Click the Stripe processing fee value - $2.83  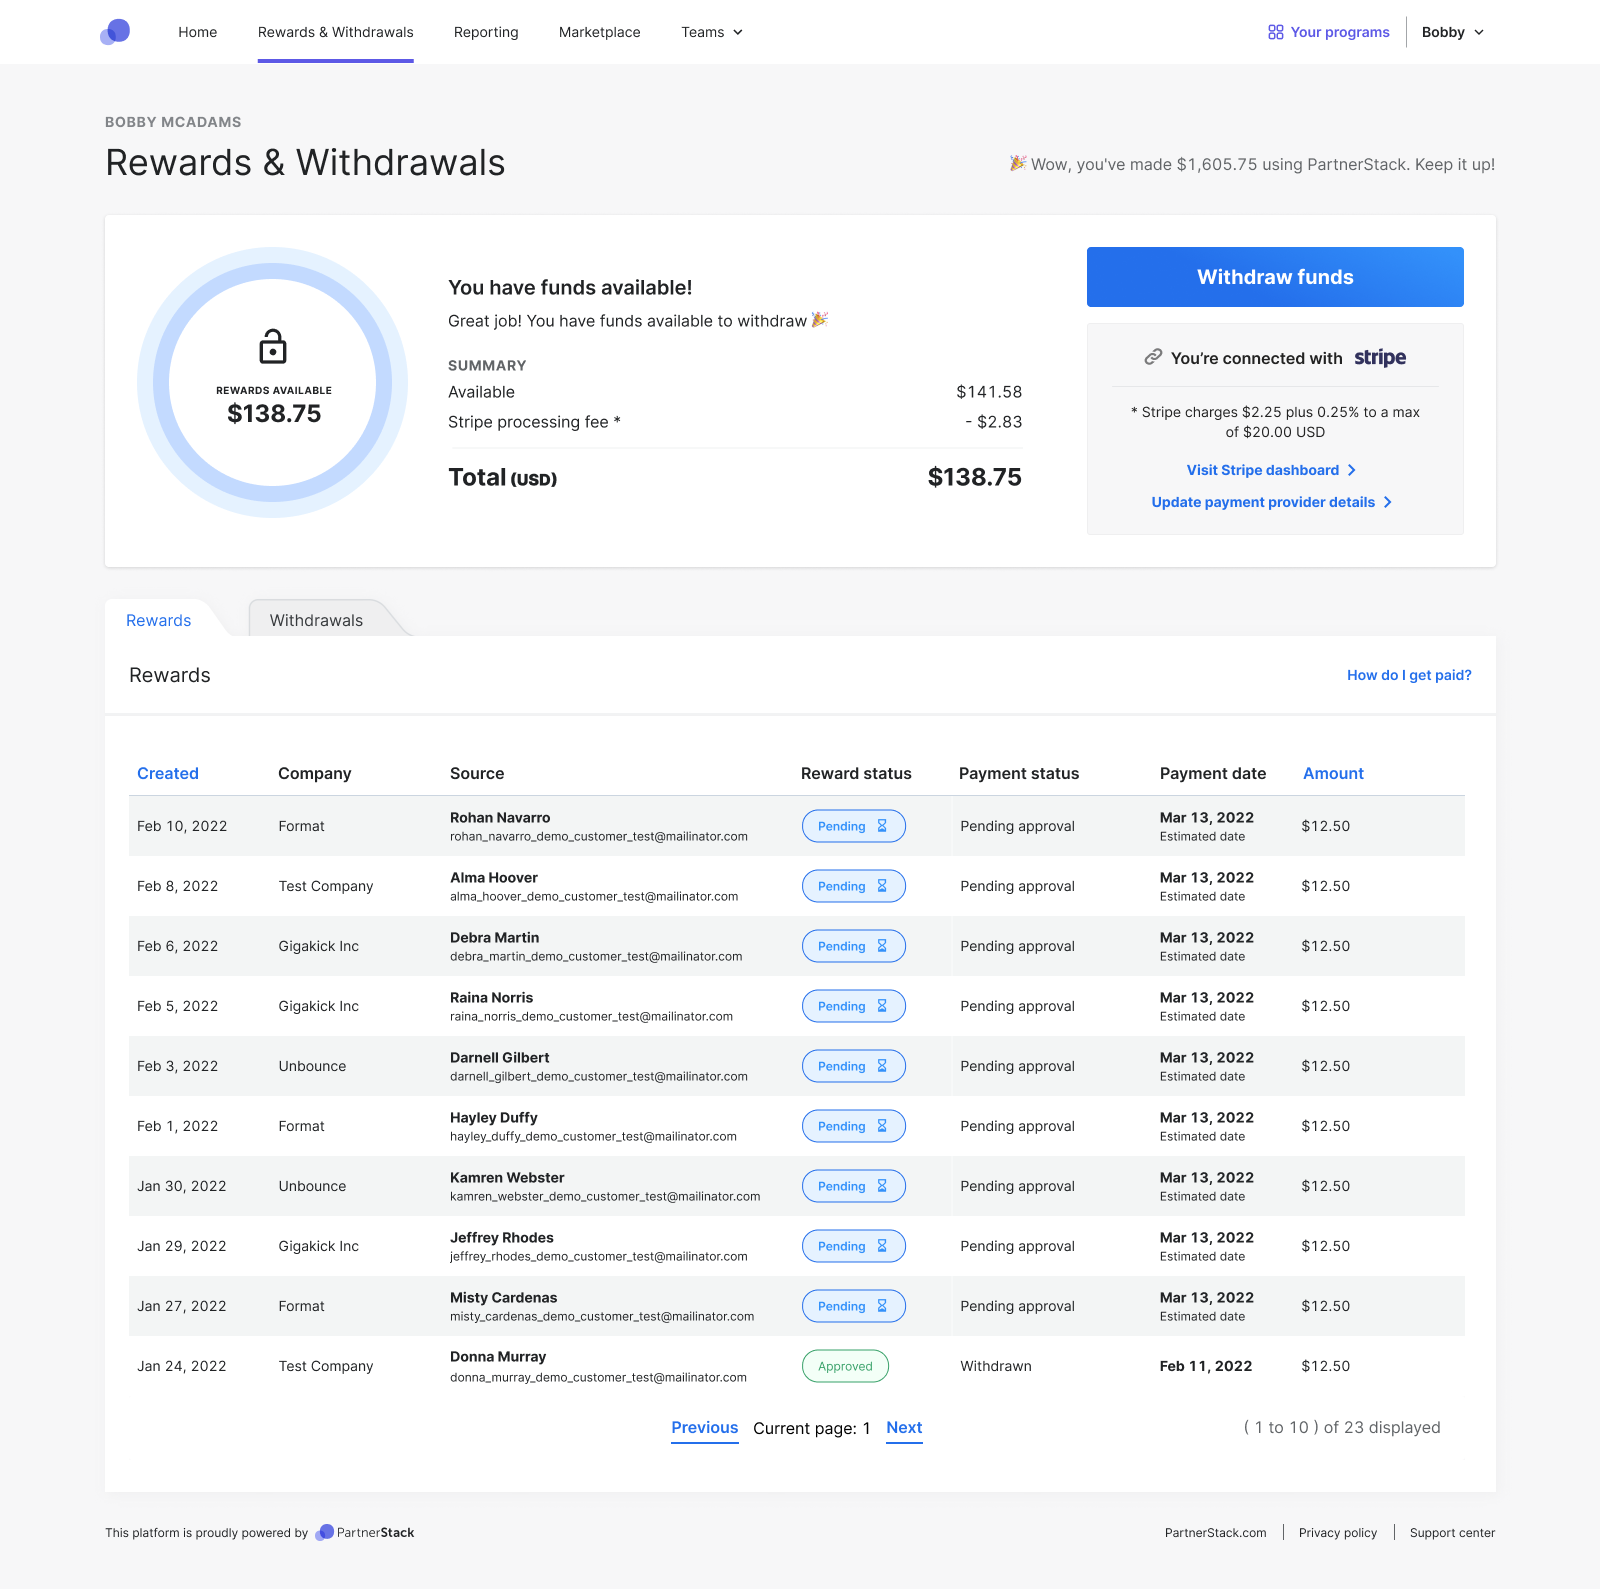[994, 422]
